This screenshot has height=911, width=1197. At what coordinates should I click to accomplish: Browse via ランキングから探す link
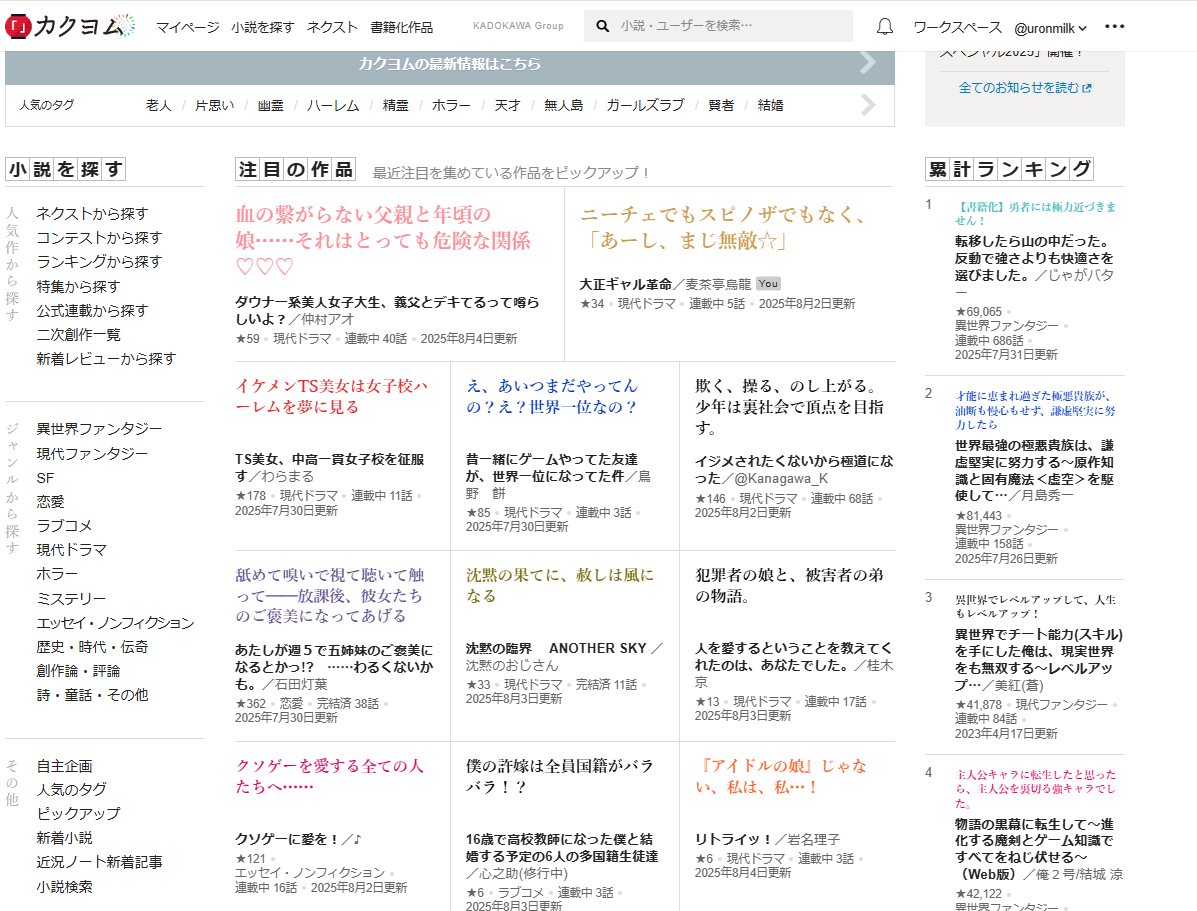pos(99,262)
